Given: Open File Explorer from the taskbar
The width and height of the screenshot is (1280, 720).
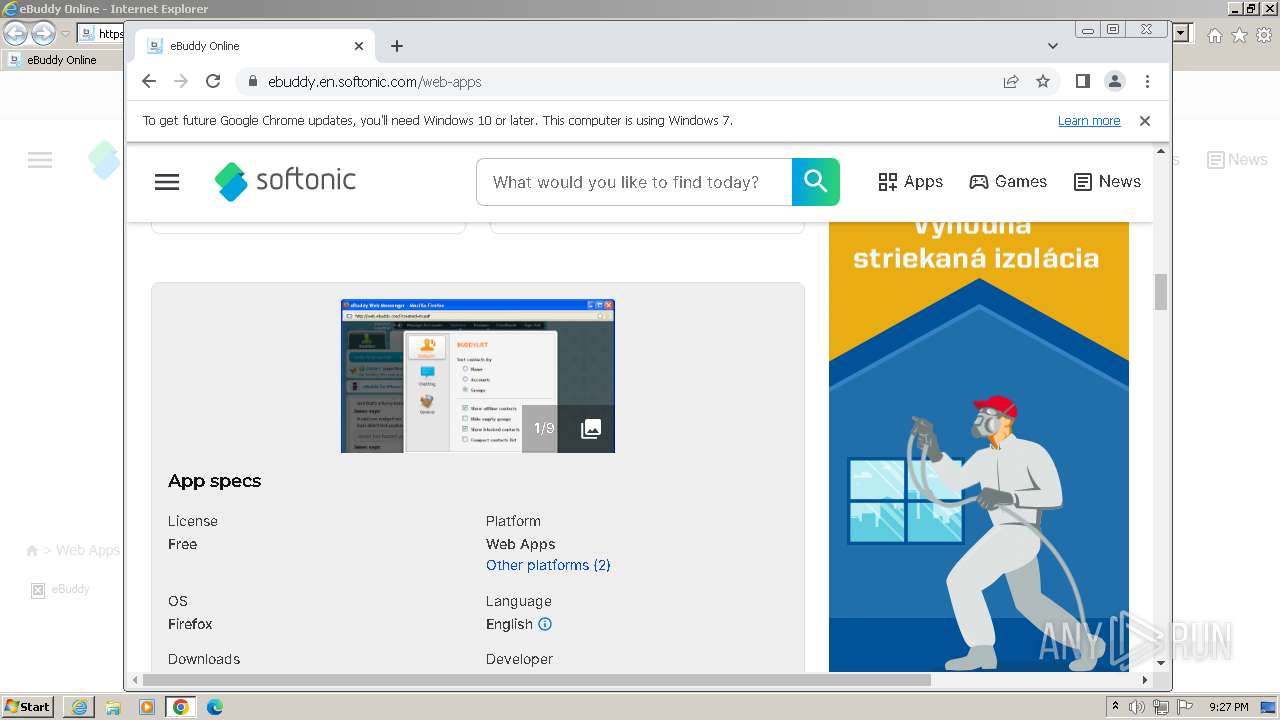Looking at the screenshot, I should coord(113,707).
